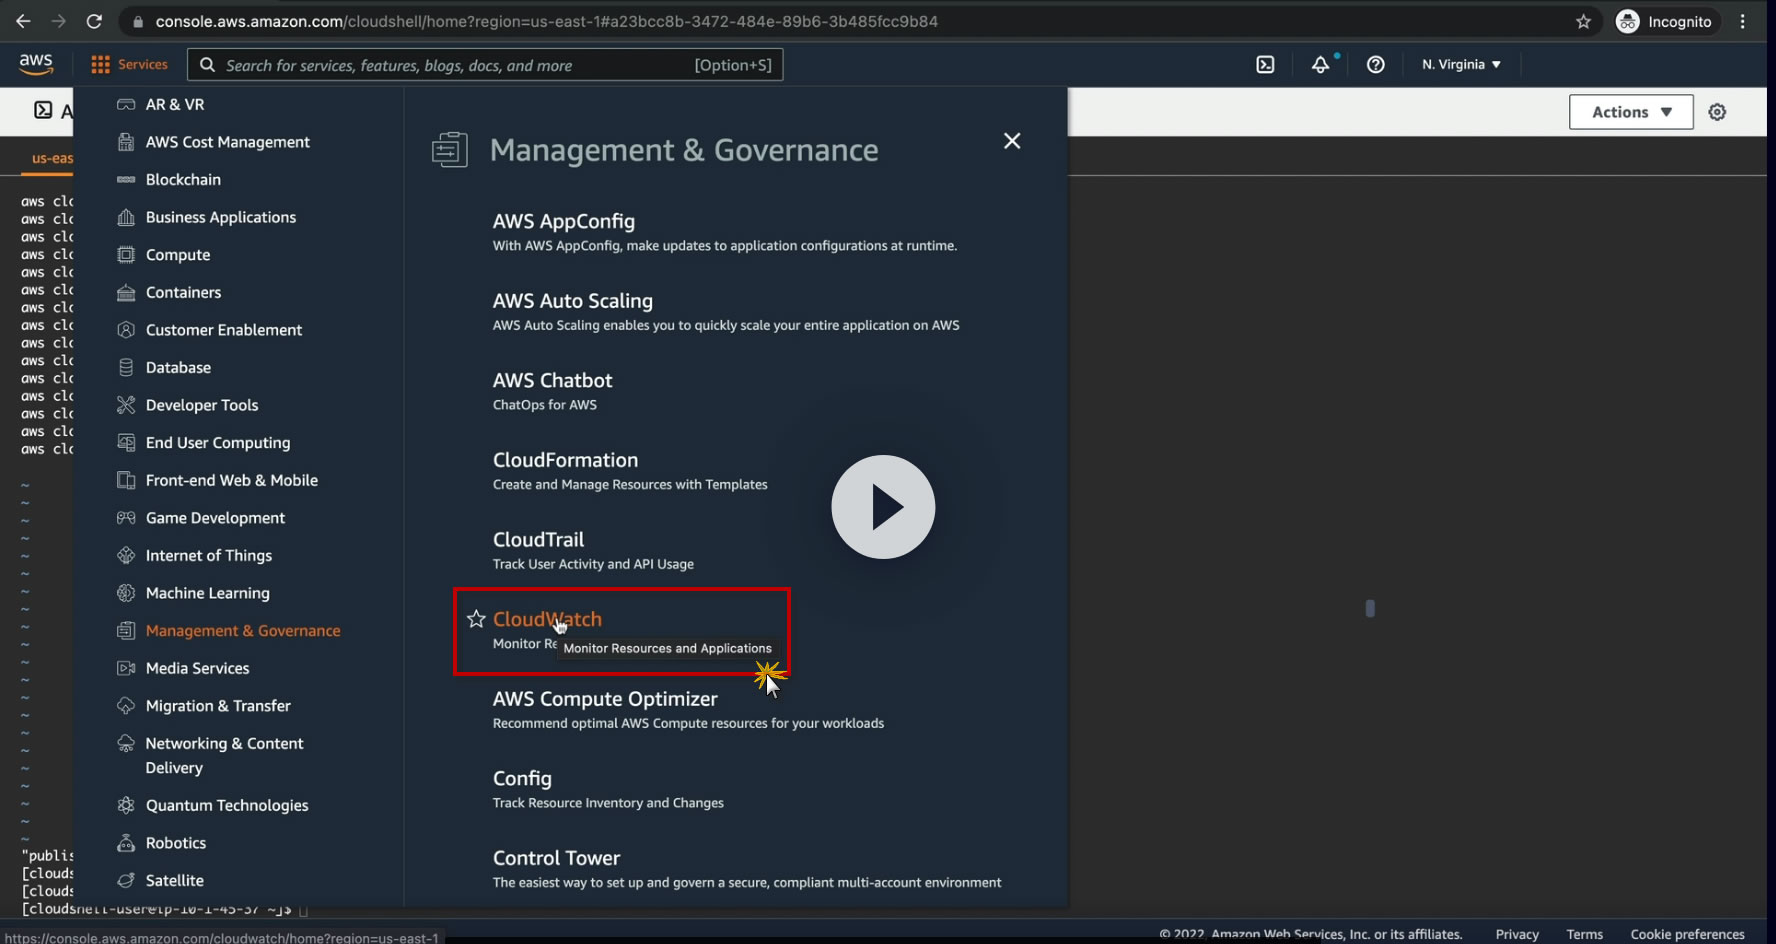Open the help question mark menu
Image resolution: width=1776 pixels, height=944 pixels.
(x=1376, y=65)
